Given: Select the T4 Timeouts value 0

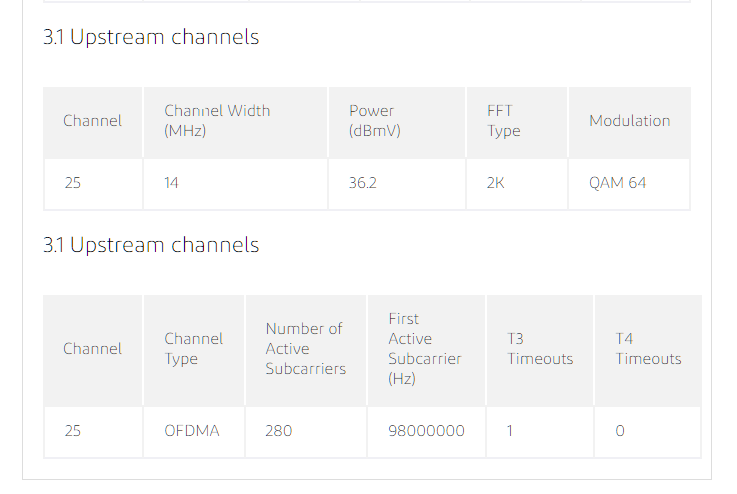Looking at the screenshot, I should pyautogui.click(x=620, y=431).
